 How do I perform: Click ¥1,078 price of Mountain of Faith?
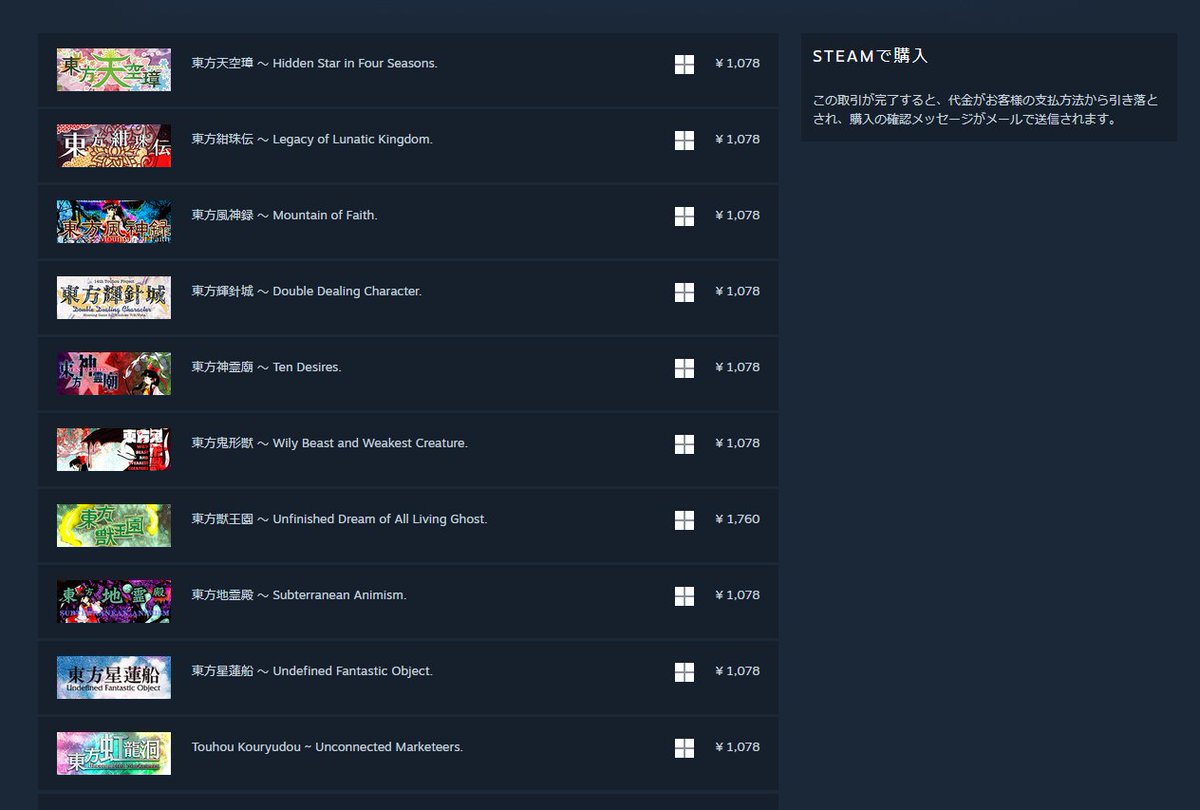737,215
